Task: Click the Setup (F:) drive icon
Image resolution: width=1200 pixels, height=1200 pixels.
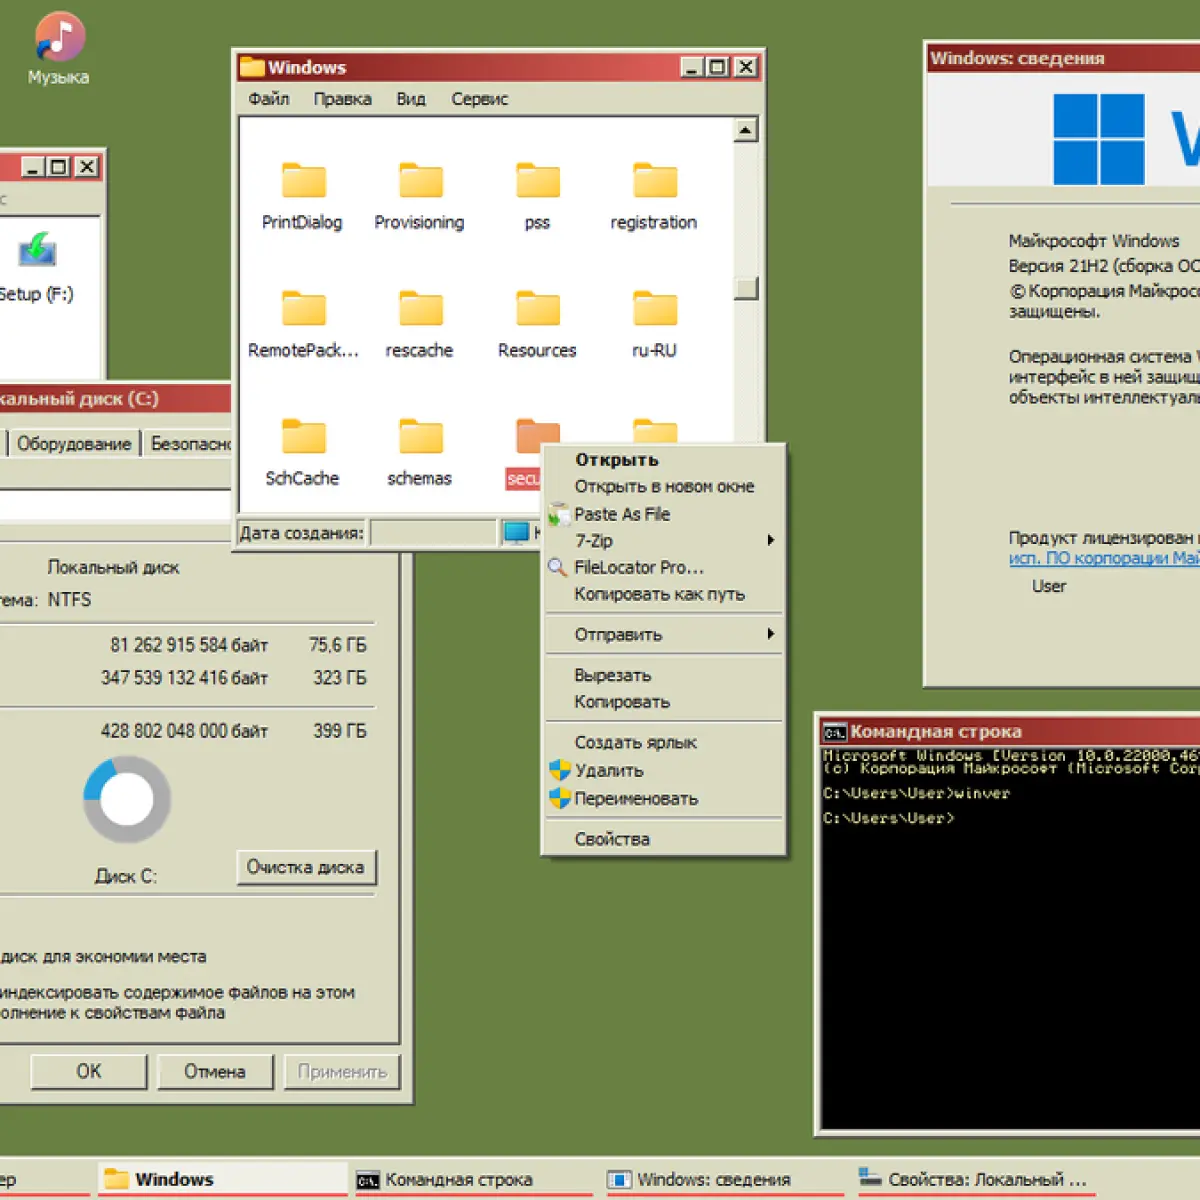Action: tap(37, 250)
